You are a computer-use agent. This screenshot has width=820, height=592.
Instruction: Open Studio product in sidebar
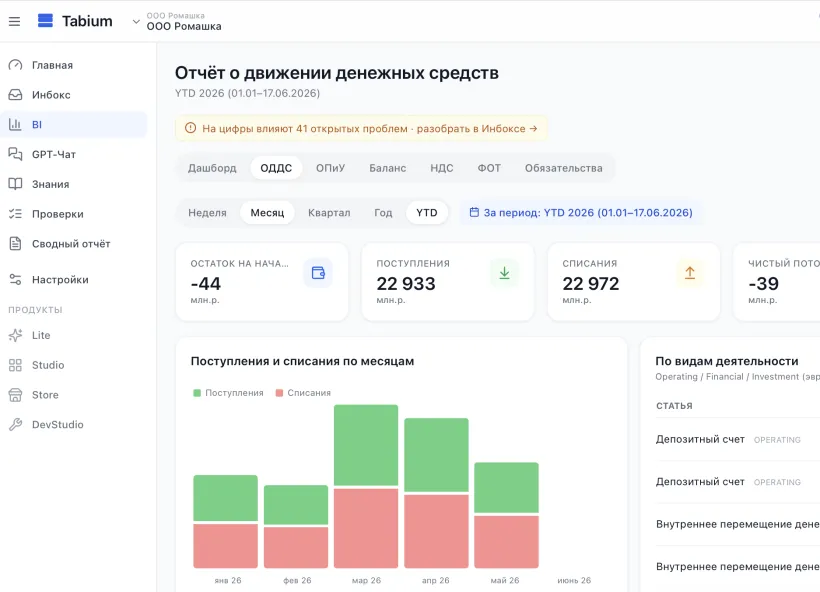(x=73, y=365)
